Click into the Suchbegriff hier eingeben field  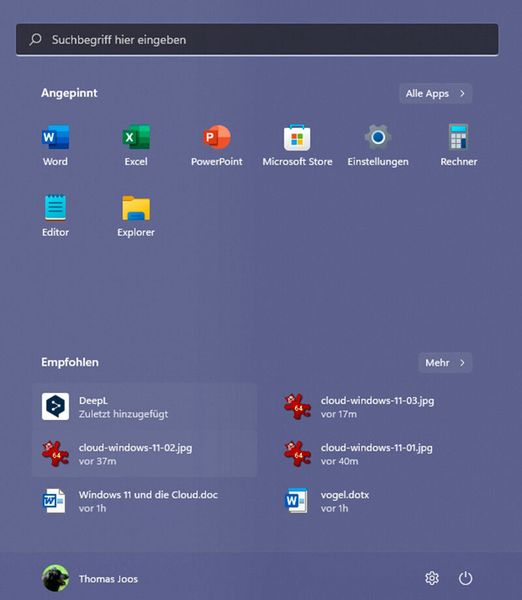coord(257,40)
